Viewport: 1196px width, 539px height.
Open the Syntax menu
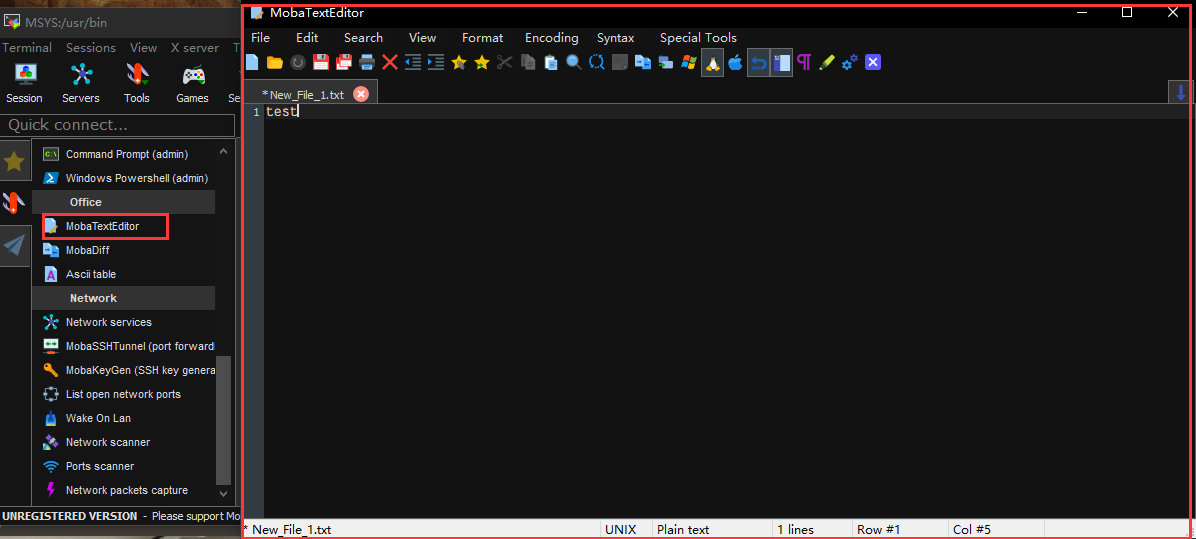pos(616,37)
